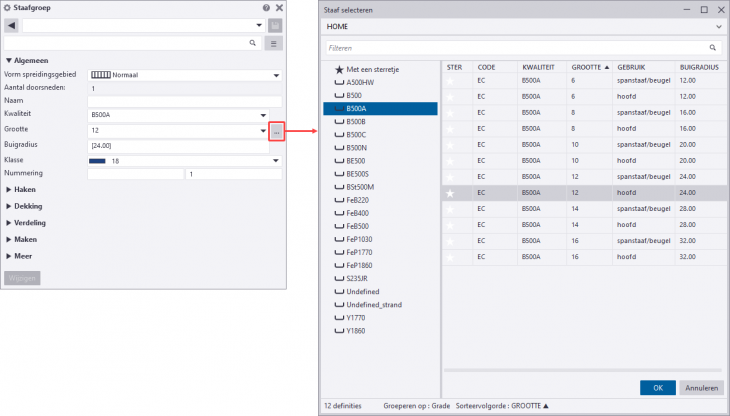Click the filter search magnifier in Staaf selecteren

tap(715, 47)
